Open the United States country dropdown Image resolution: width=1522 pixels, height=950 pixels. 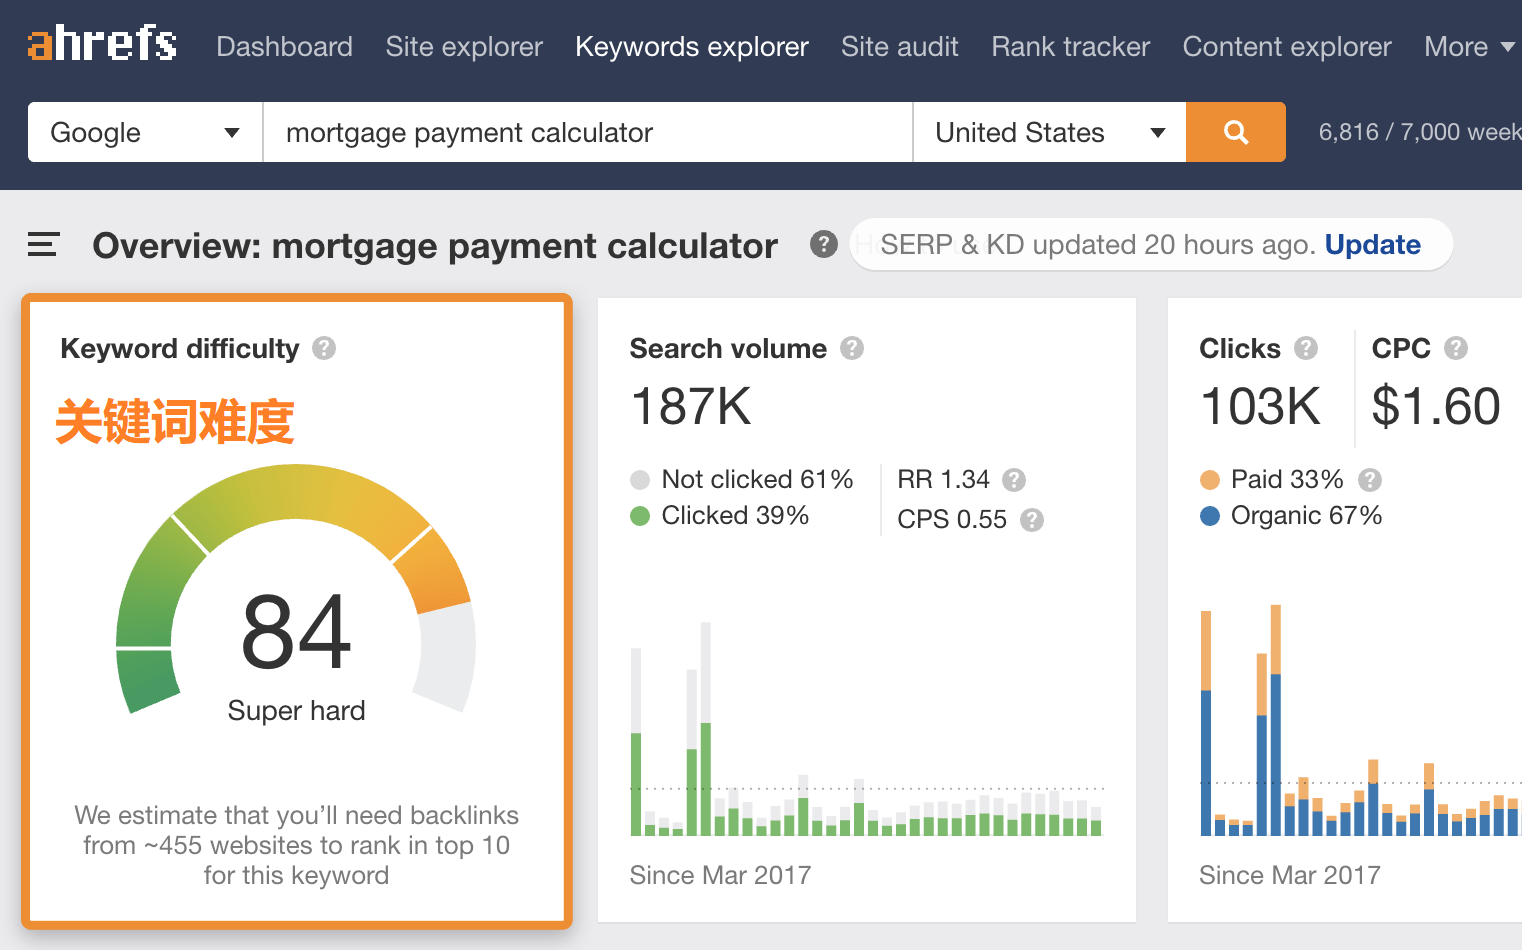[x=1048, y=131]
